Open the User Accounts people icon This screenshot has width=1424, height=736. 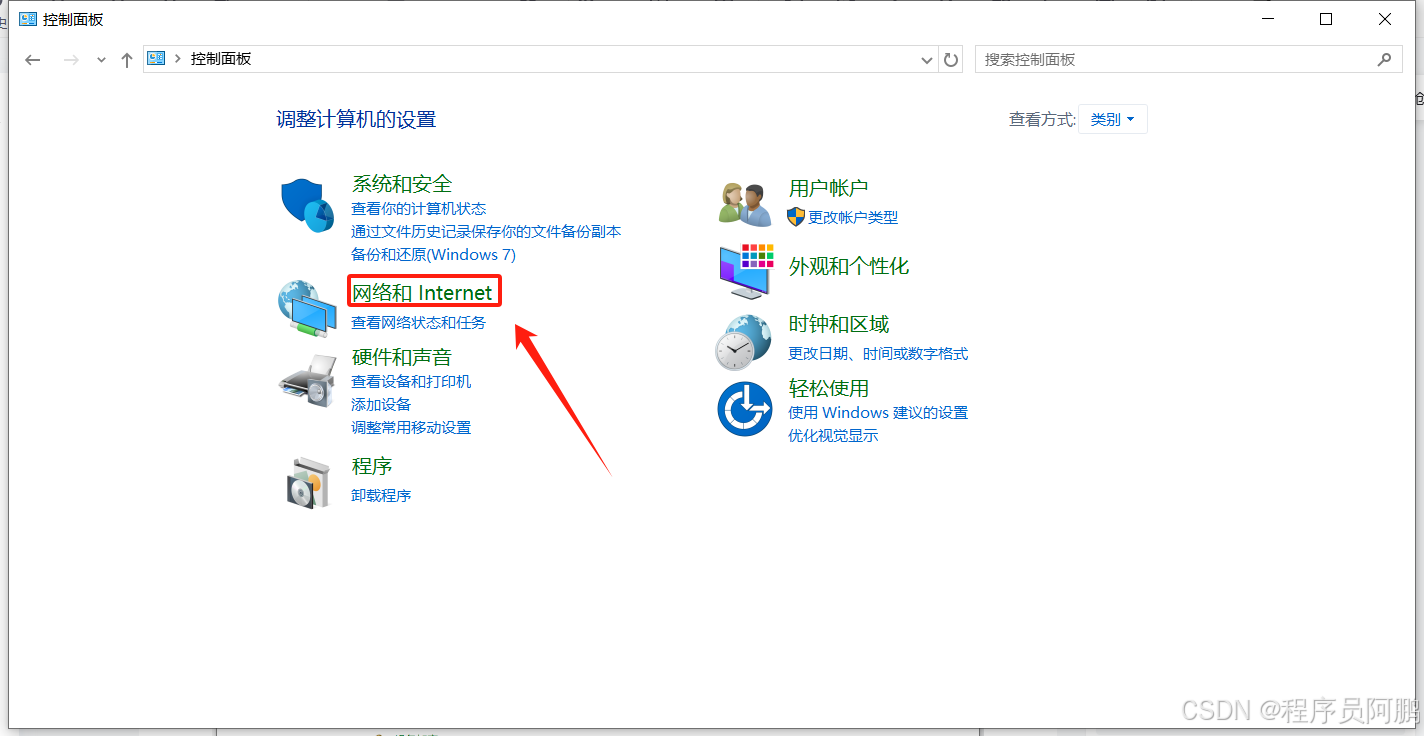745,204
